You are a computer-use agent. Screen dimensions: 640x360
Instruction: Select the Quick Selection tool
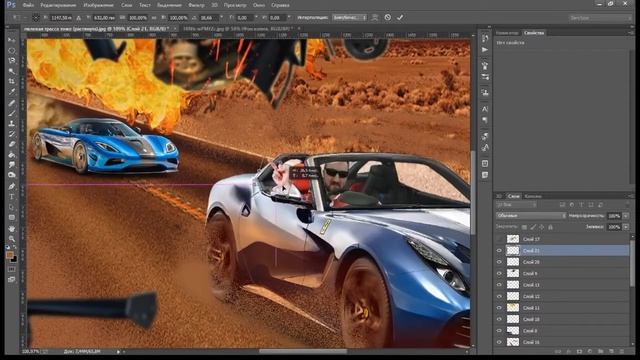click(x=11, y=71)
